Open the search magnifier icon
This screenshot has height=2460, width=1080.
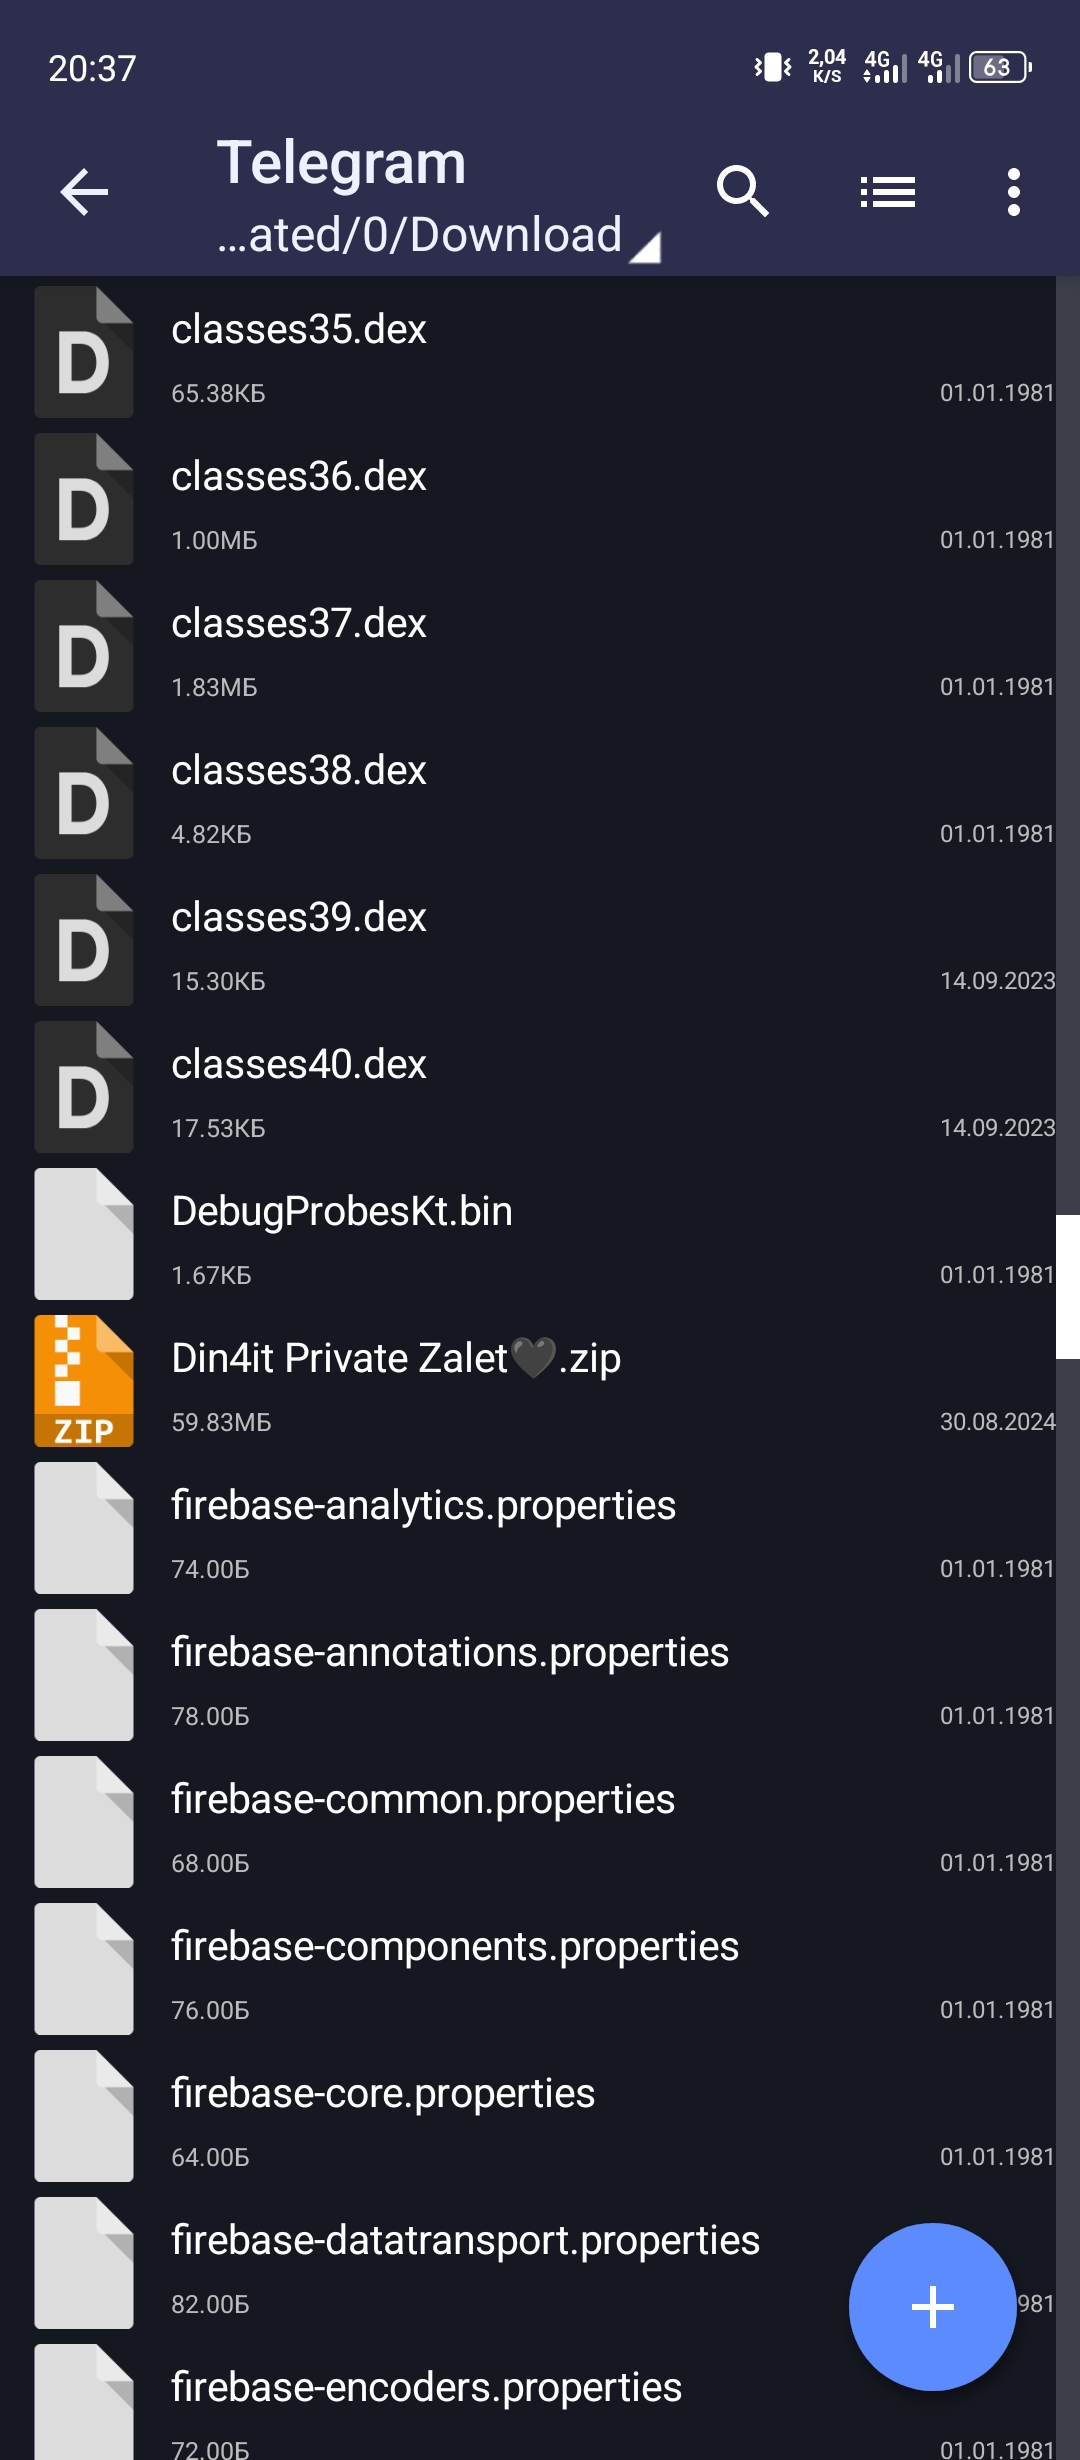[x=742, y=191]
